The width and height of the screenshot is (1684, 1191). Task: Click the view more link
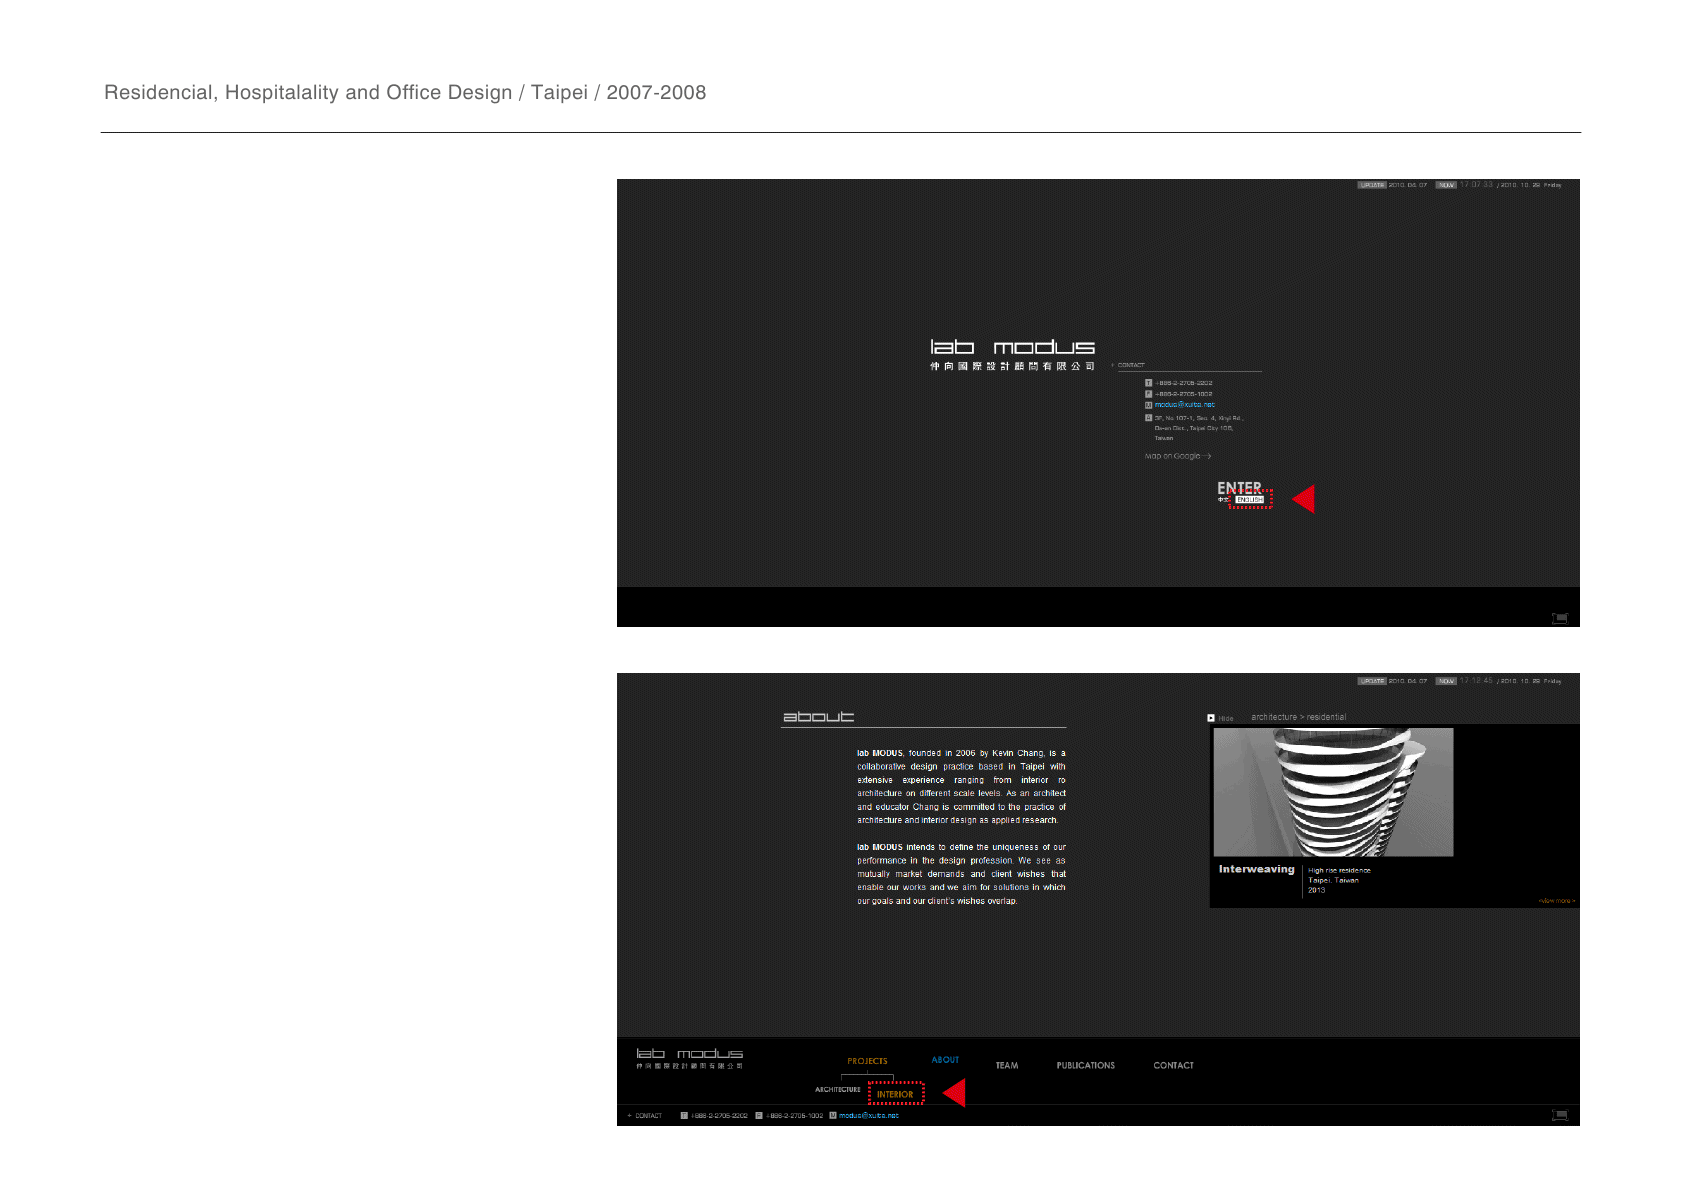coord(1556,901)
